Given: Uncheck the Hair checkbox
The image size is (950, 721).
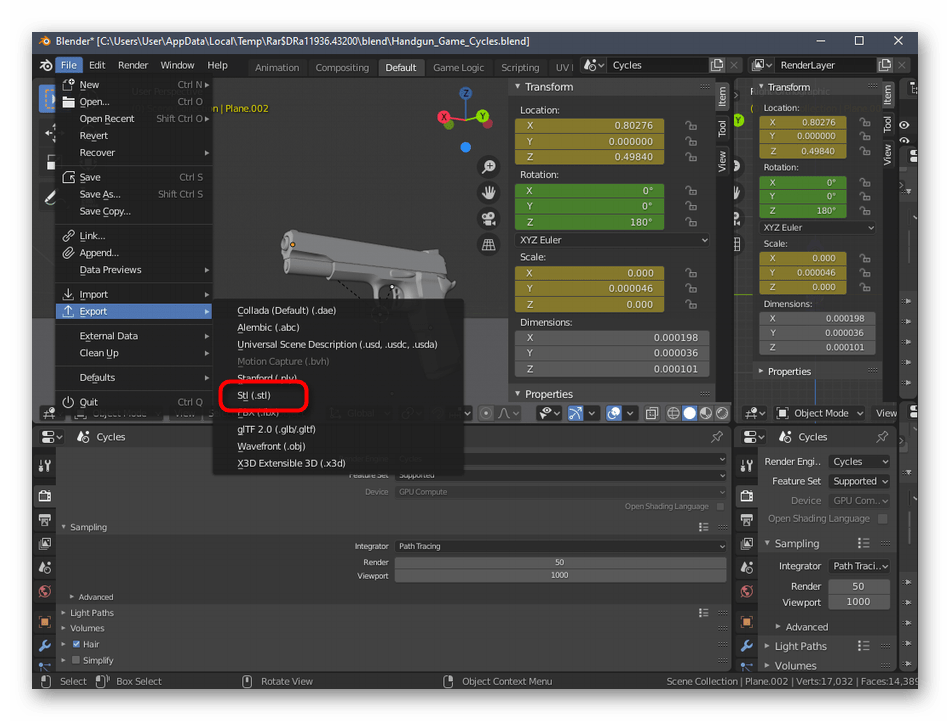Looking at the screenshot, I should click(x=76, y=644).
